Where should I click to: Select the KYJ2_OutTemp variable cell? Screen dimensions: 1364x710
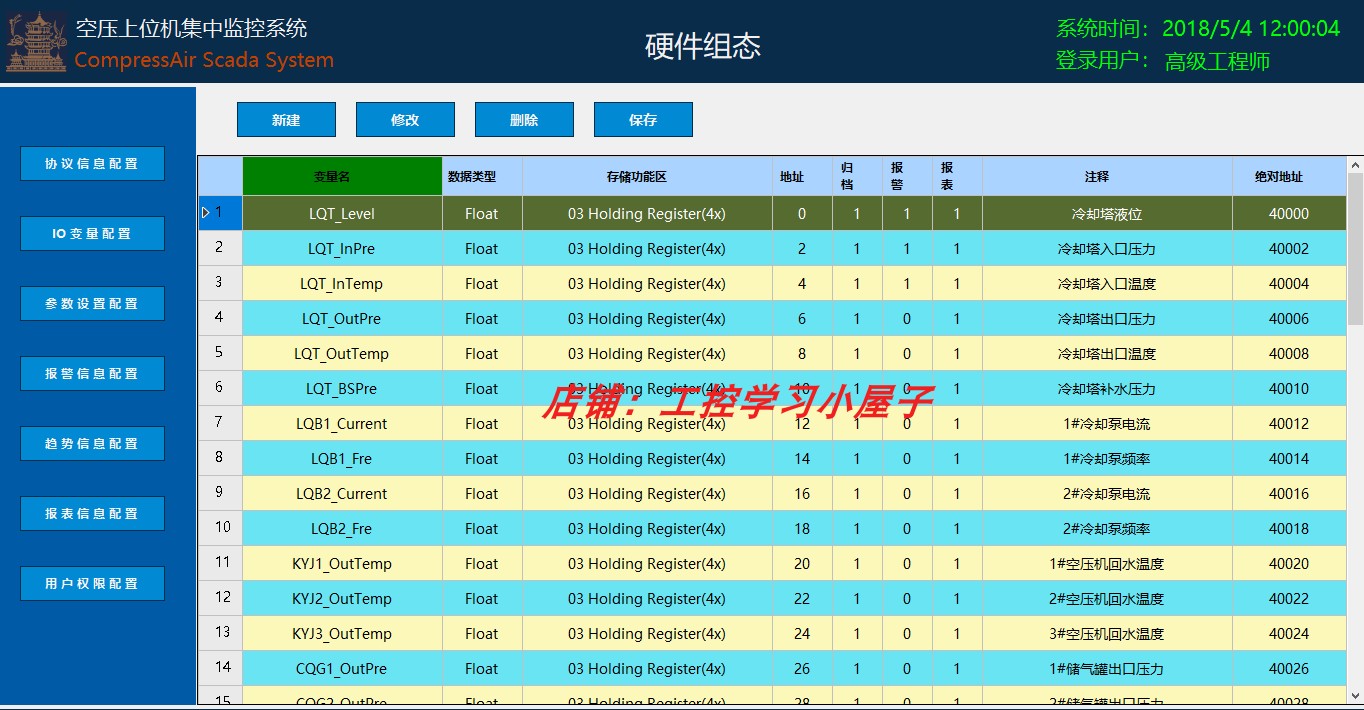tap(342, 598)
